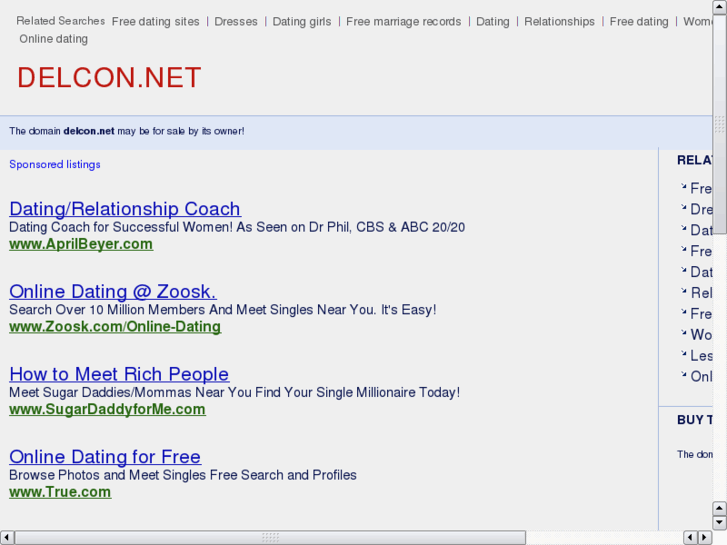Click the vertical scrollbar up arrow at top

coord(719,6)
